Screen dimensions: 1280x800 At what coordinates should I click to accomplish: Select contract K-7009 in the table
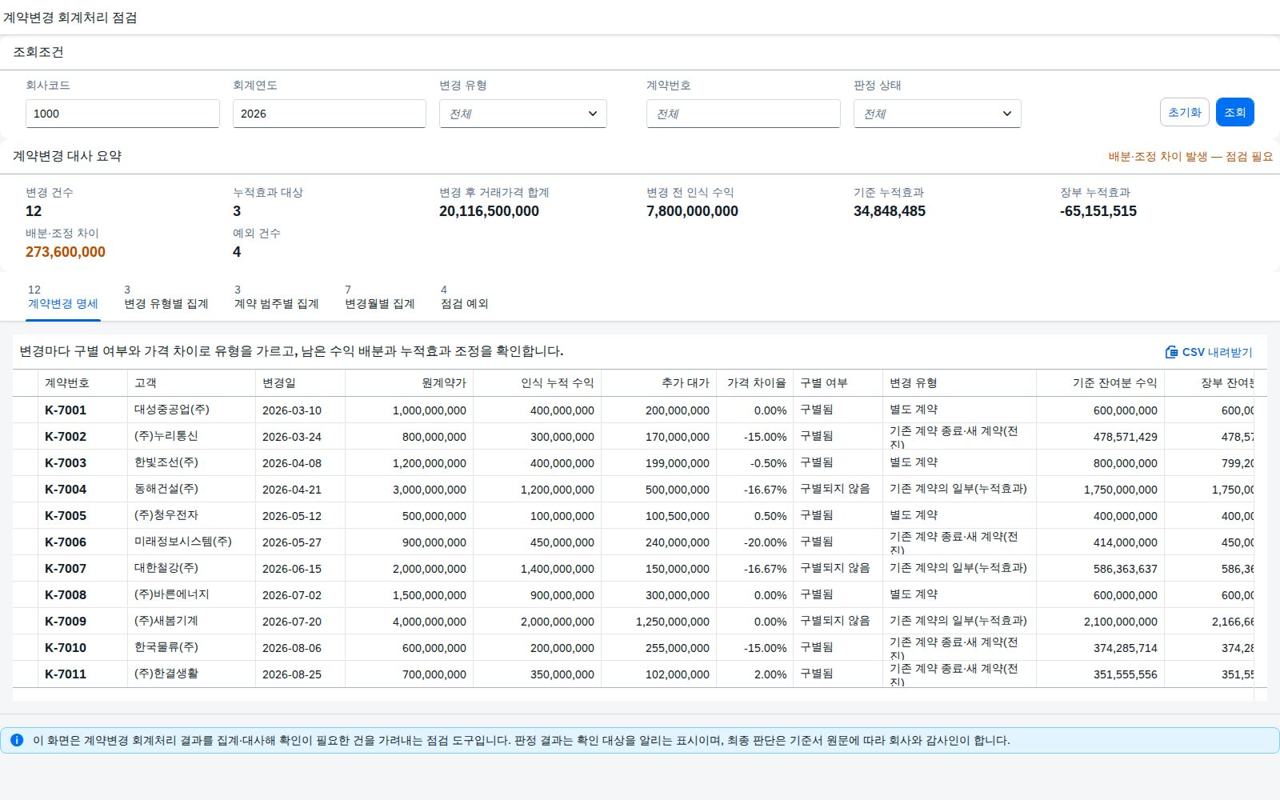pos(66,621)
